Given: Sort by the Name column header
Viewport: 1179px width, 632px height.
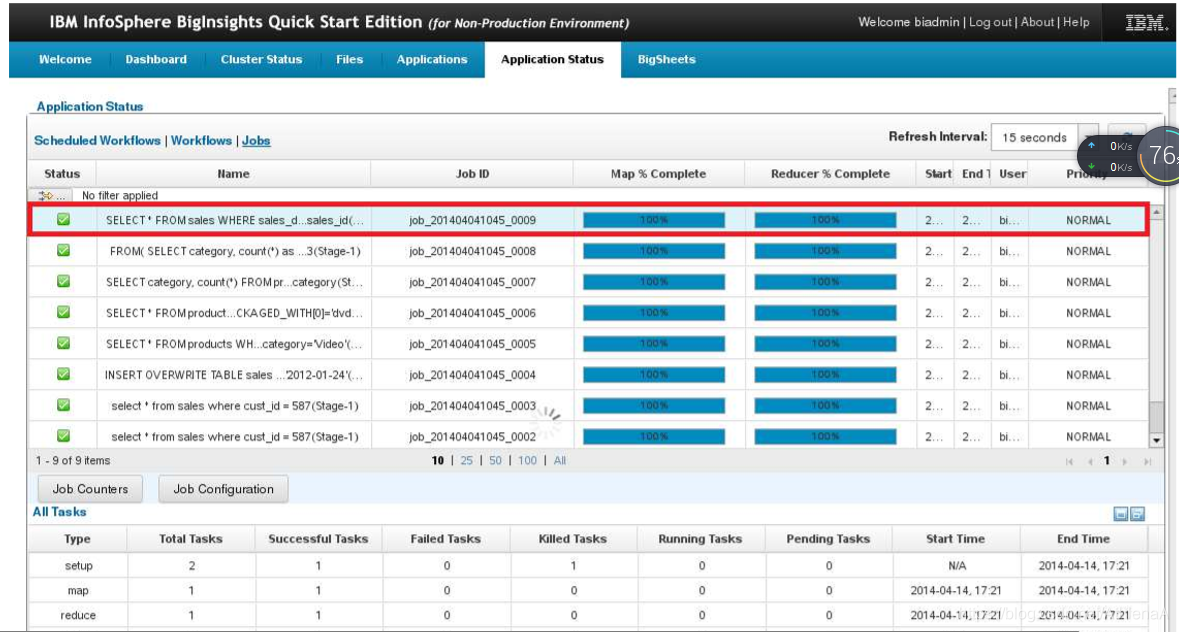Looking at the screenshot, I should [233, 174].
